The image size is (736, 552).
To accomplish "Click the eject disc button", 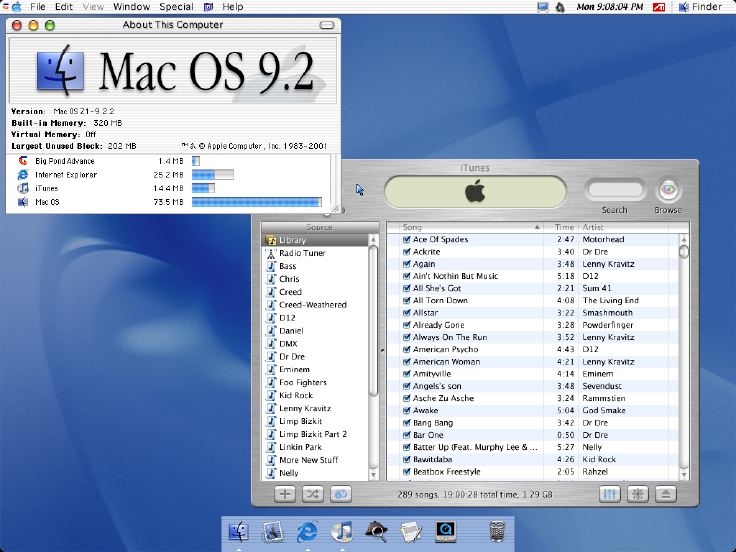I will point(665,494).
